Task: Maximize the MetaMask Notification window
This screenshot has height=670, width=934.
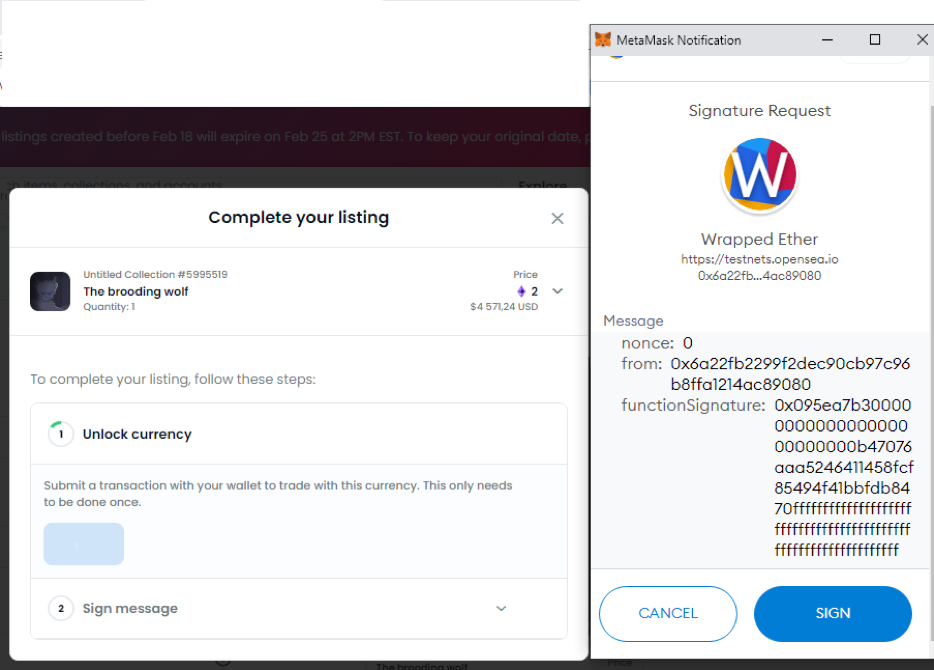Action: click(875, 40)
